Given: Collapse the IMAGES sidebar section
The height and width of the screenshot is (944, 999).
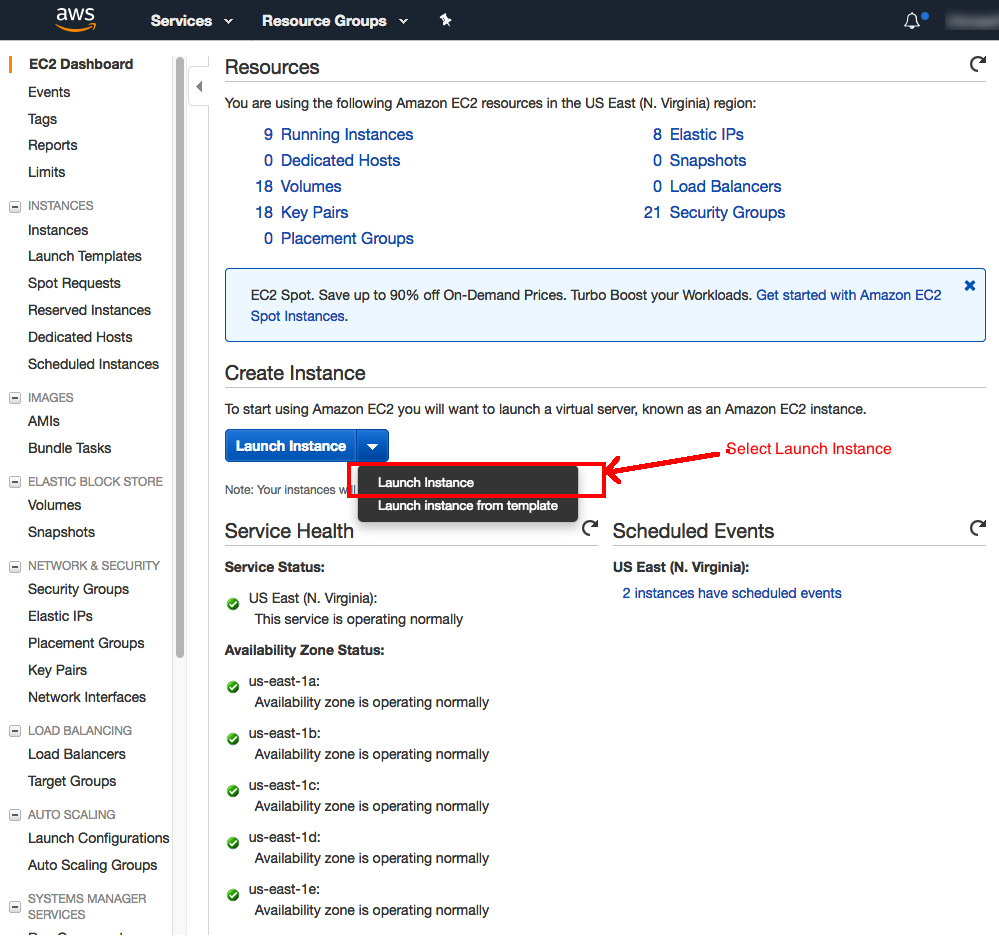Looking at the screenshot, I should 15,398.
